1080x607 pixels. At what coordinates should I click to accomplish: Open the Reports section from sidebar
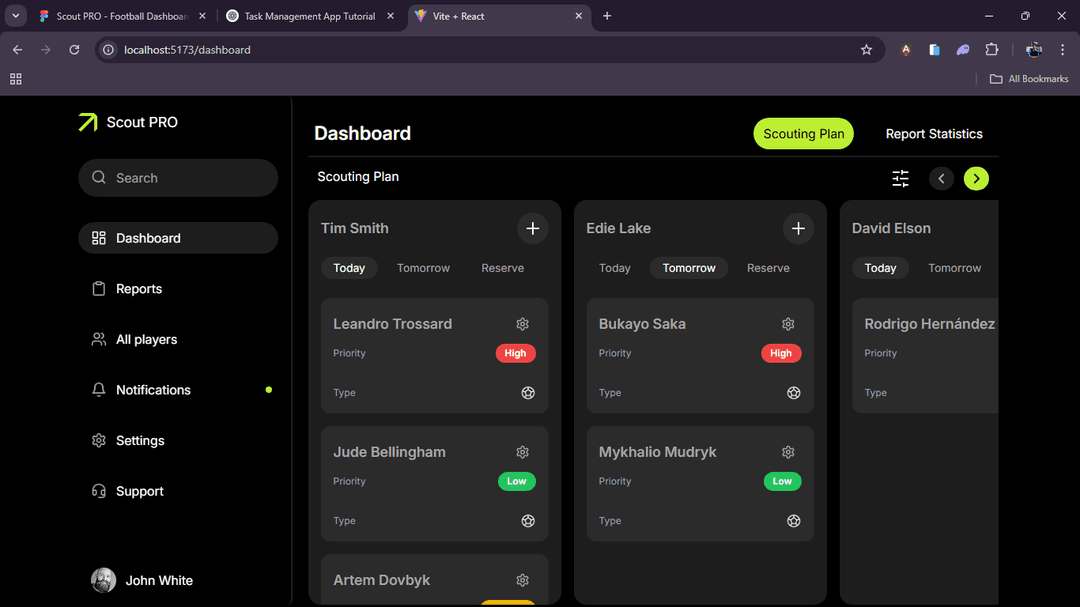(140, 288)
